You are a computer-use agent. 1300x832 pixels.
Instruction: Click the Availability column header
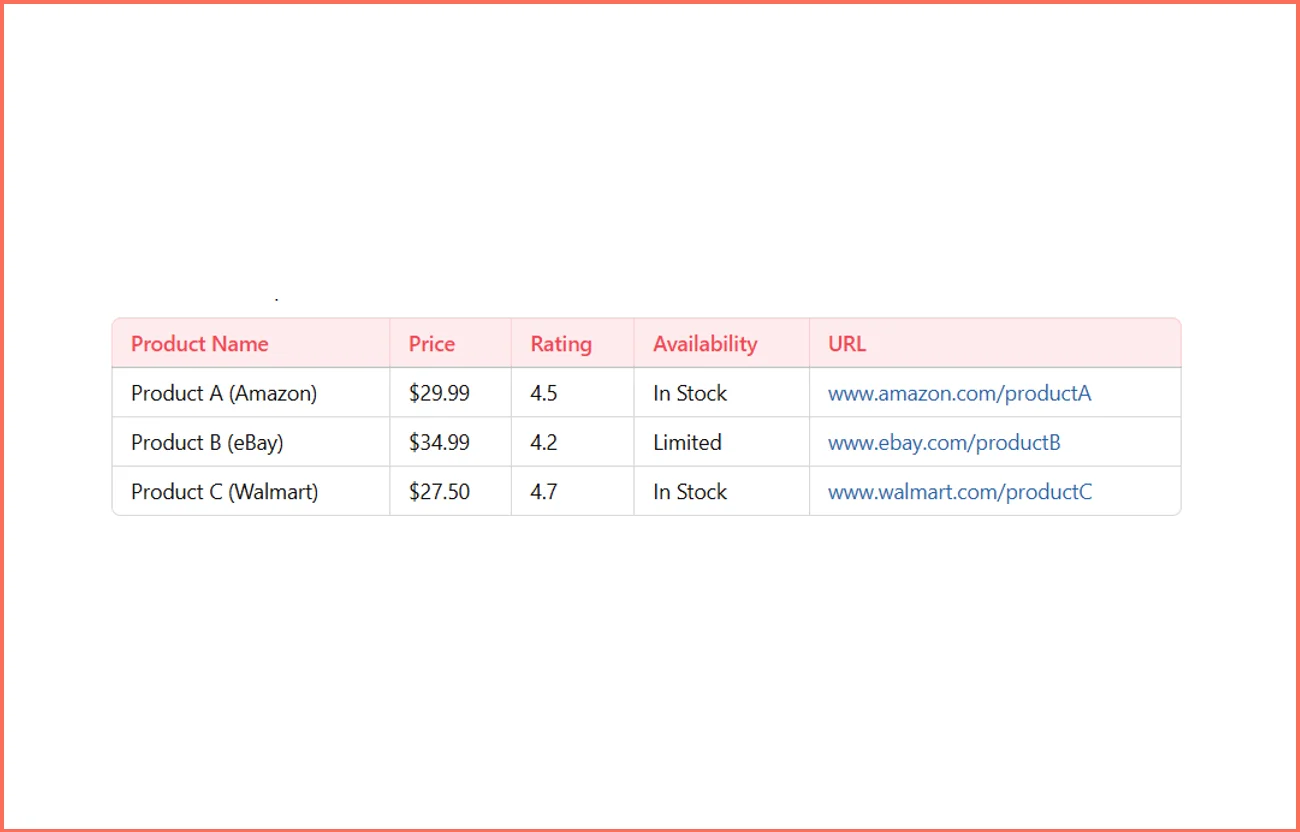(x=705, y=343)
